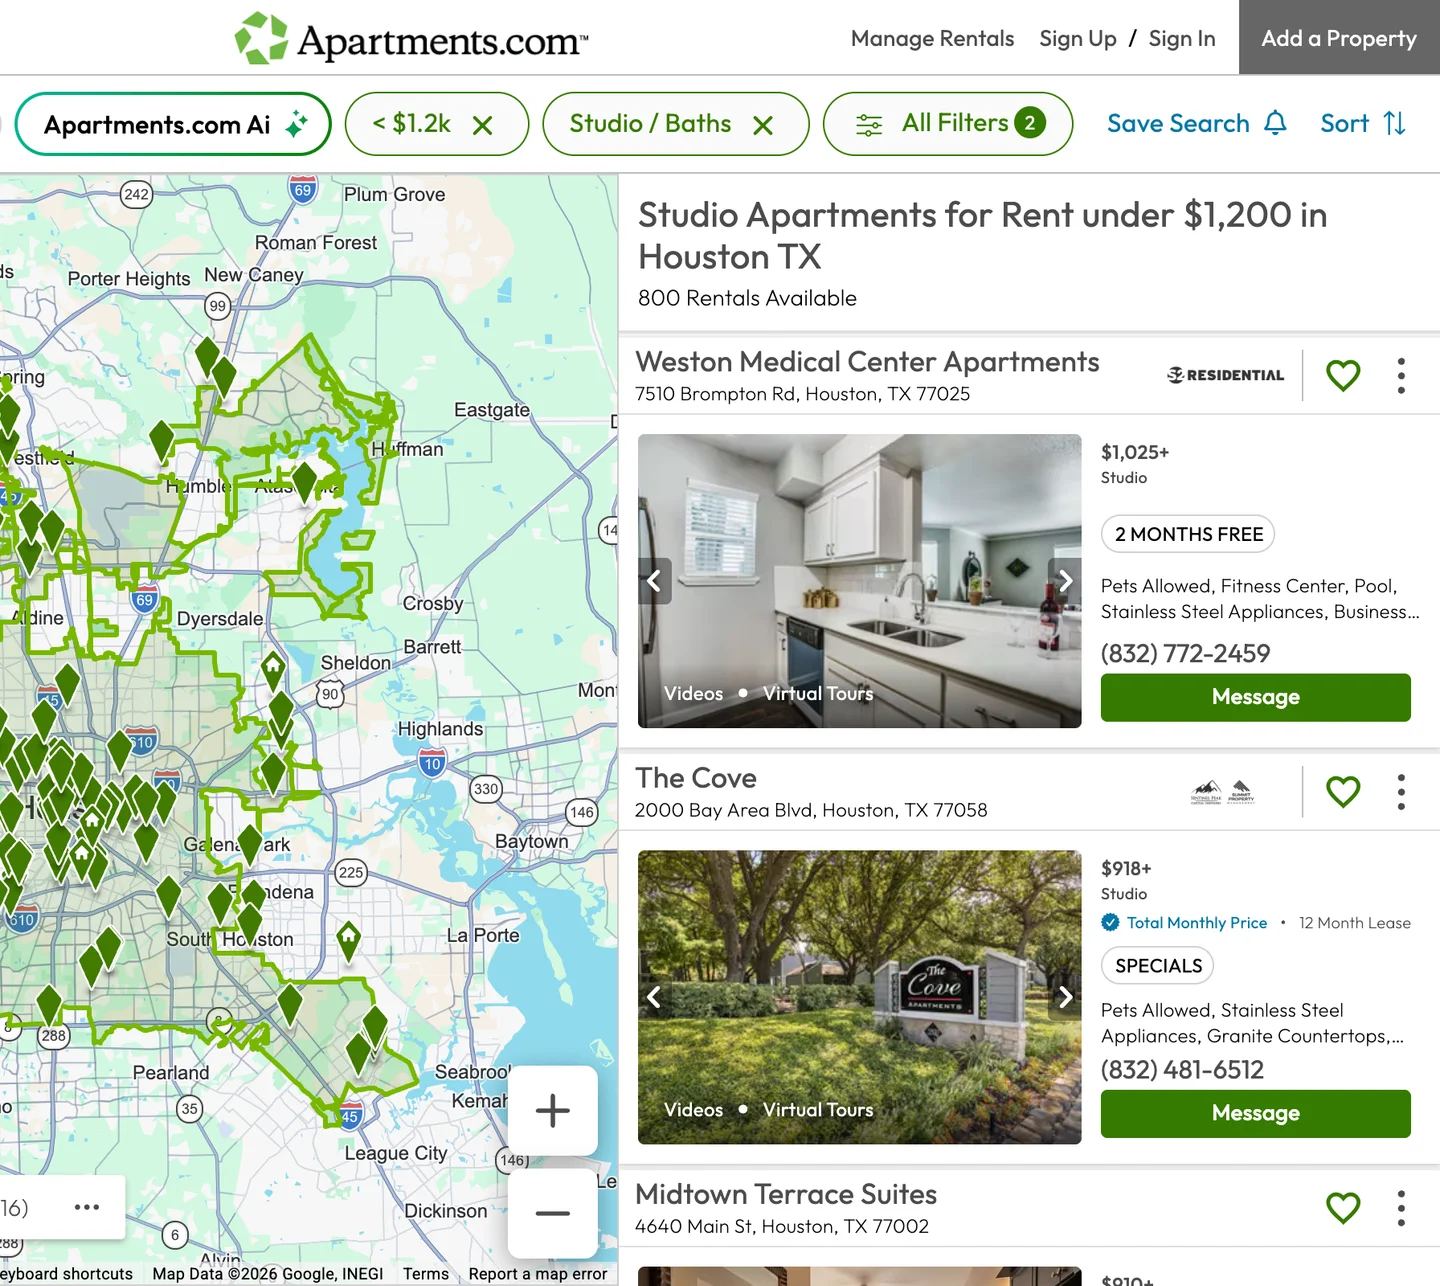Open the map's three-dot options
This screenshot has width=1440, height=1286.
coord(87,1207)
